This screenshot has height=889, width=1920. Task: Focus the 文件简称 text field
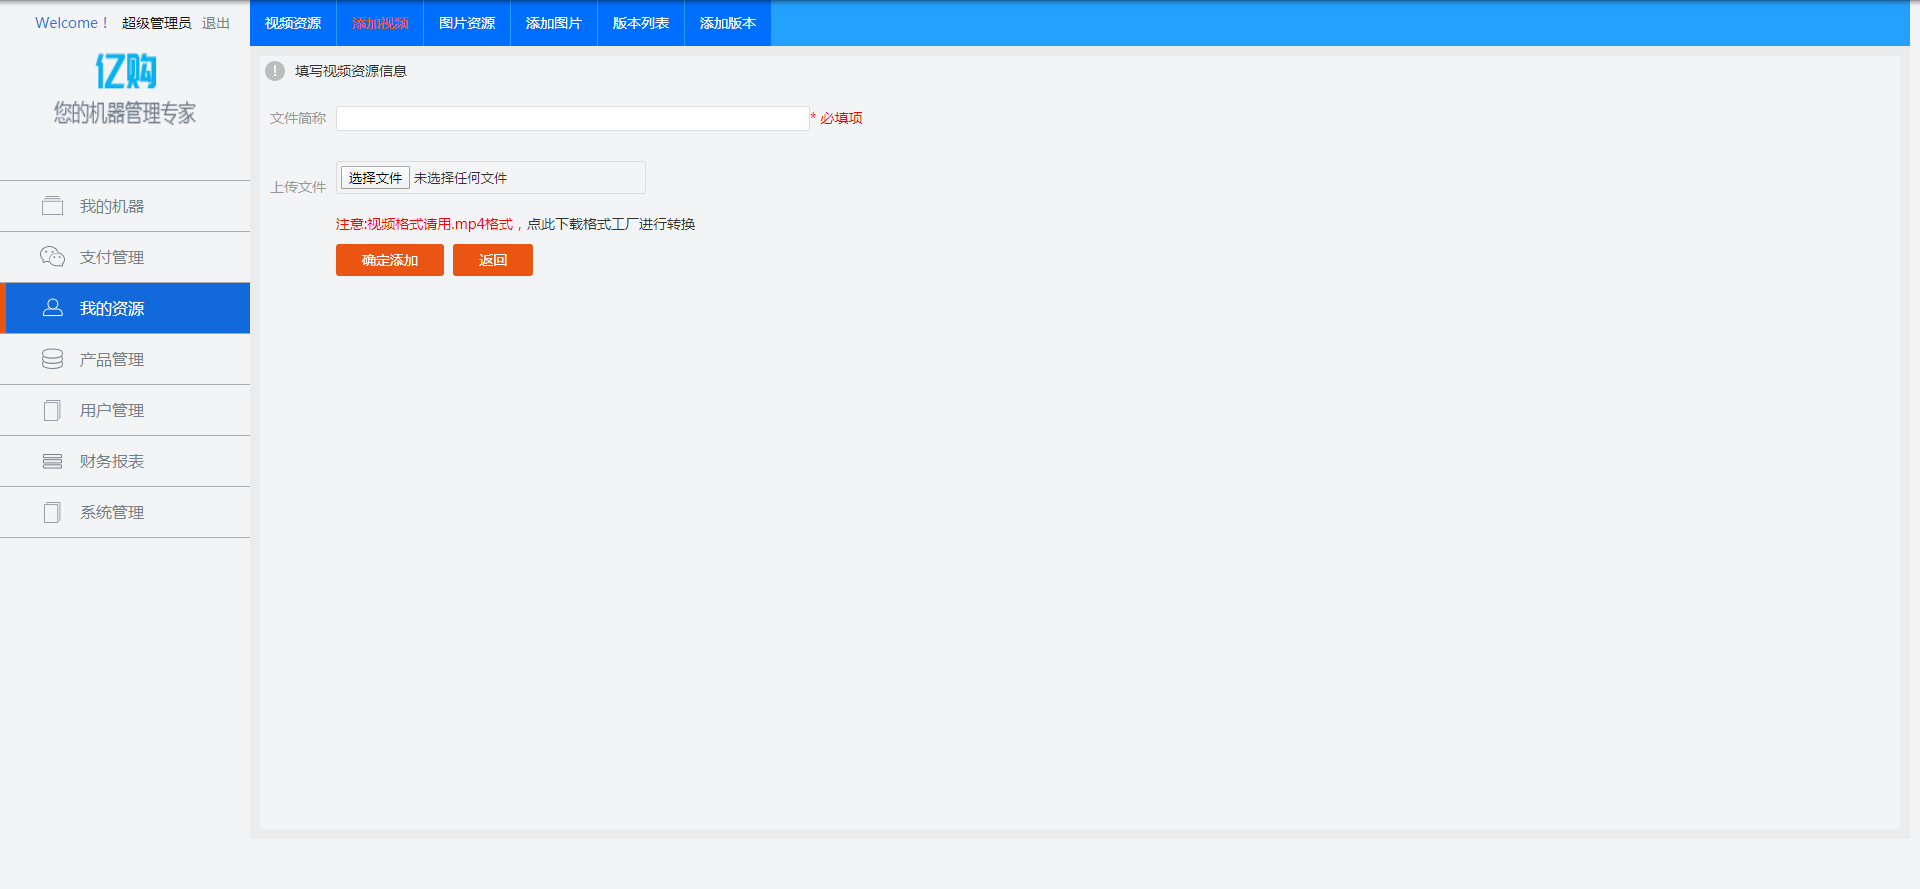572,118
